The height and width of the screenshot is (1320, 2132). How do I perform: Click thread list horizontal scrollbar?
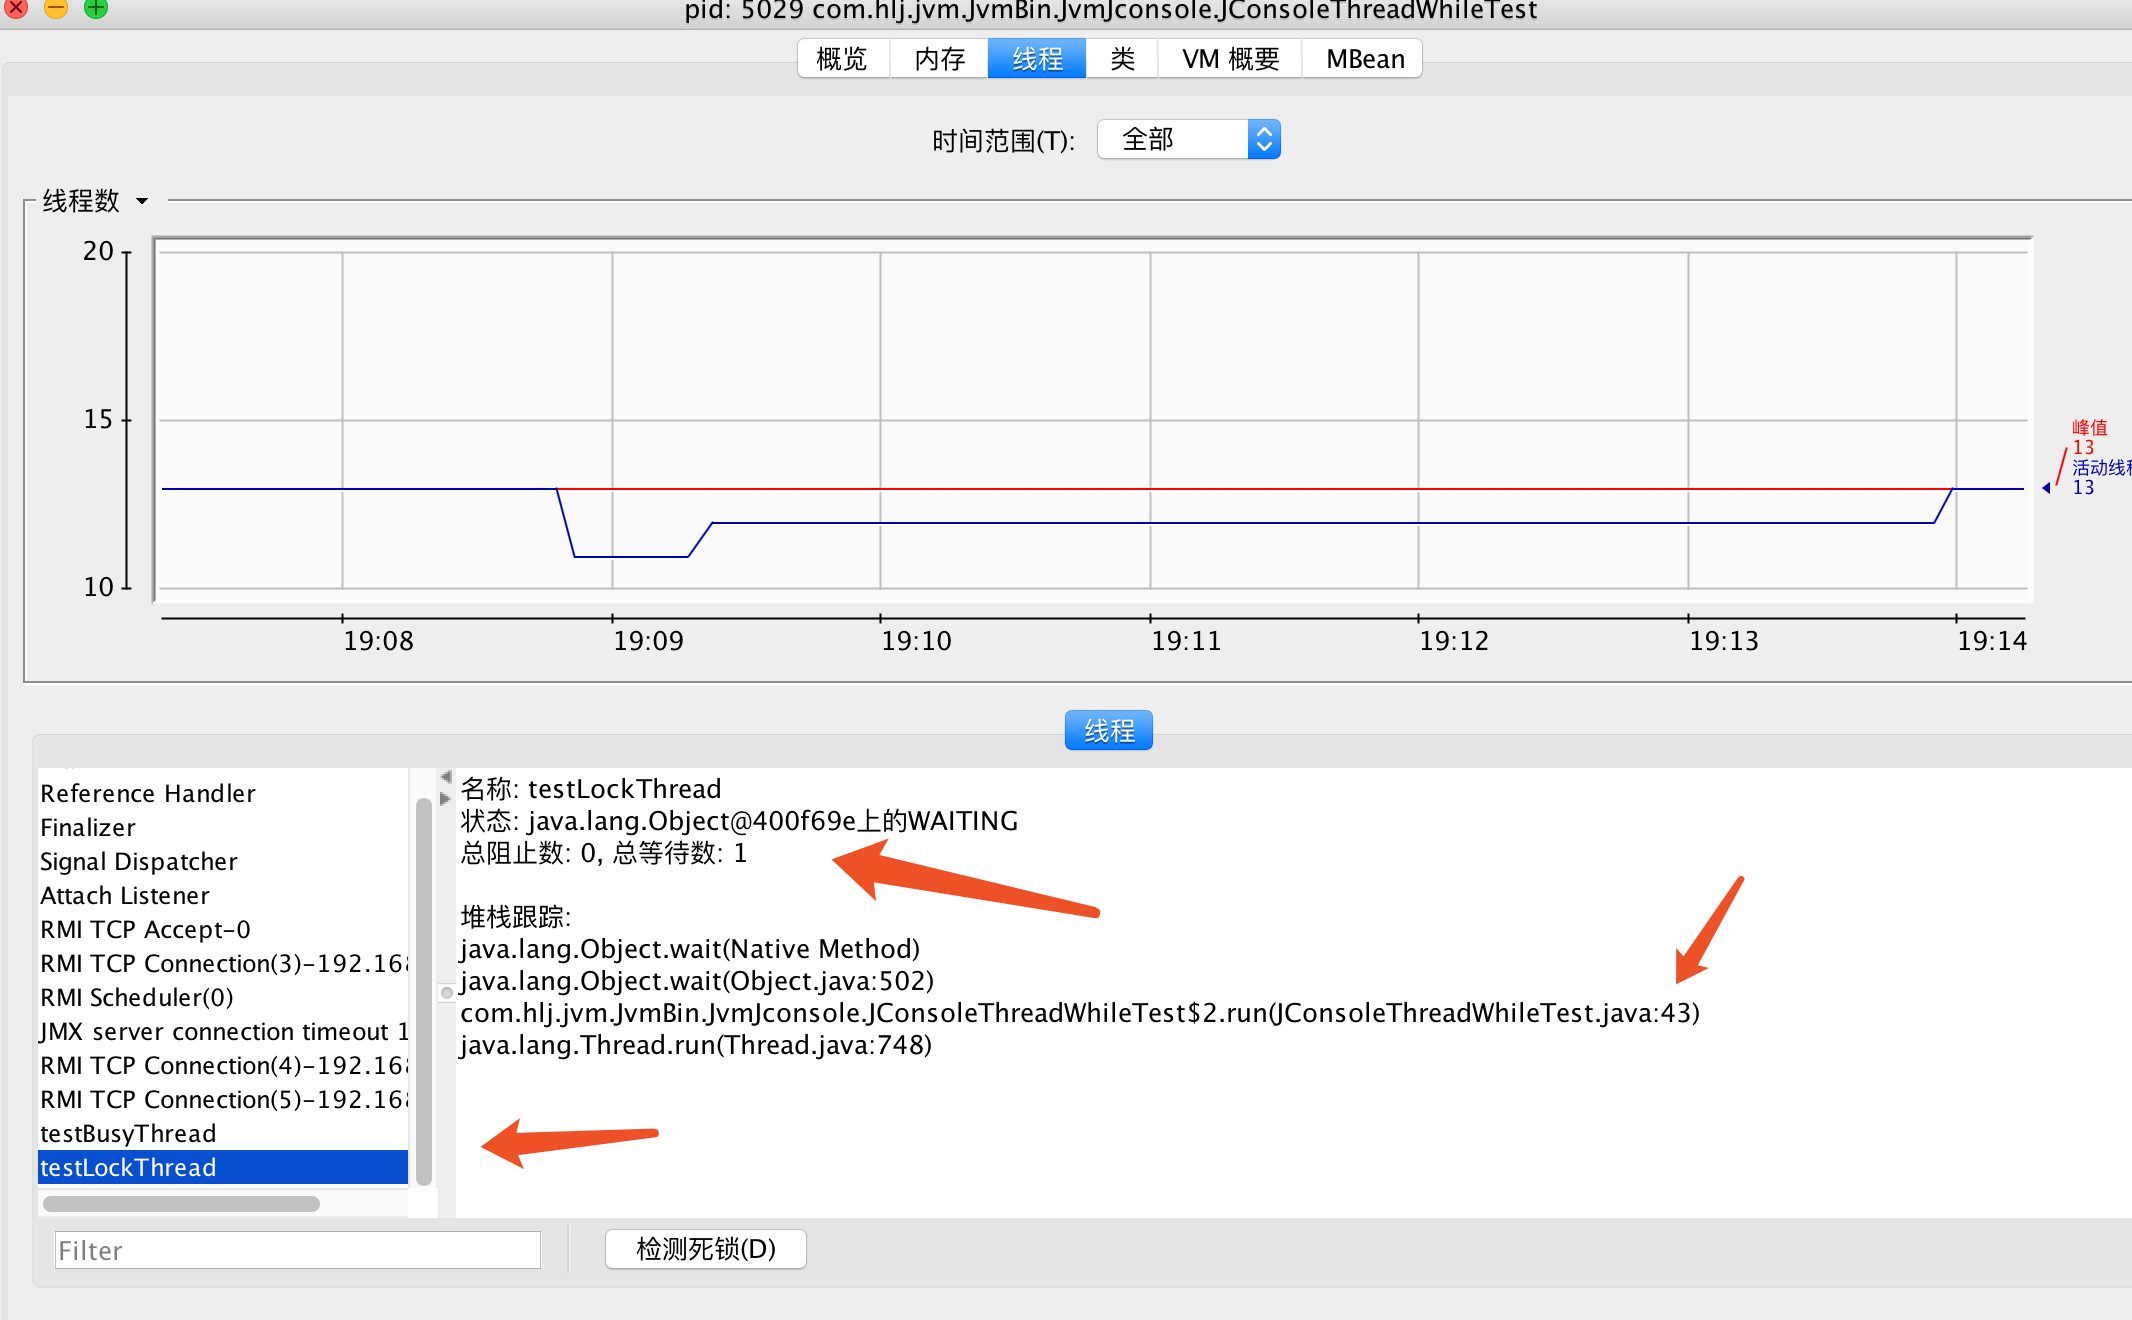(181, 1204)
